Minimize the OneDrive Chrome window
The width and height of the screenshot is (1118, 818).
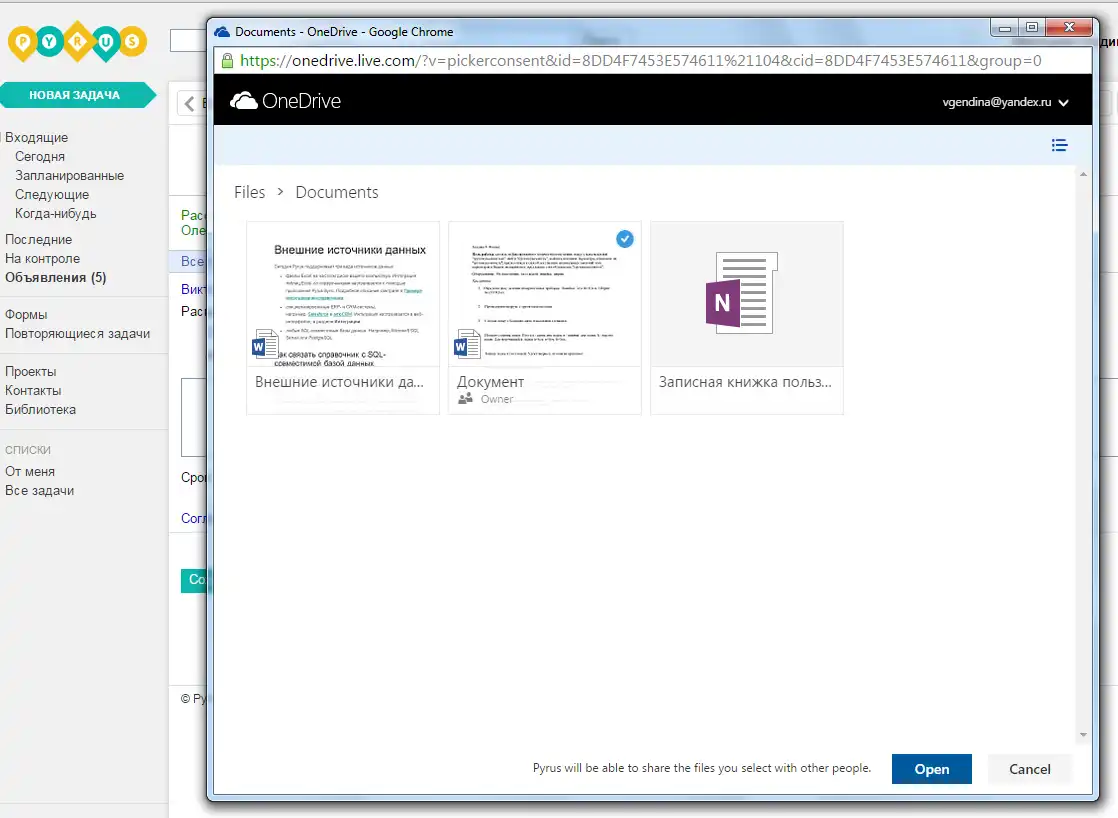[1005, 28]
